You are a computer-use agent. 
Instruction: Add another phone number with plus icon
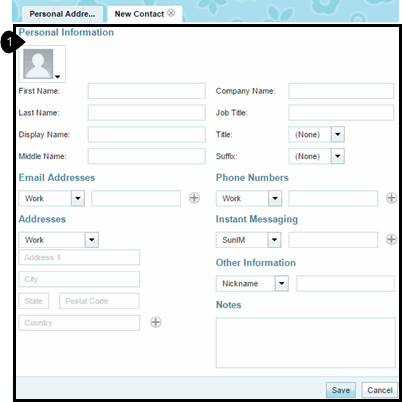391,198
